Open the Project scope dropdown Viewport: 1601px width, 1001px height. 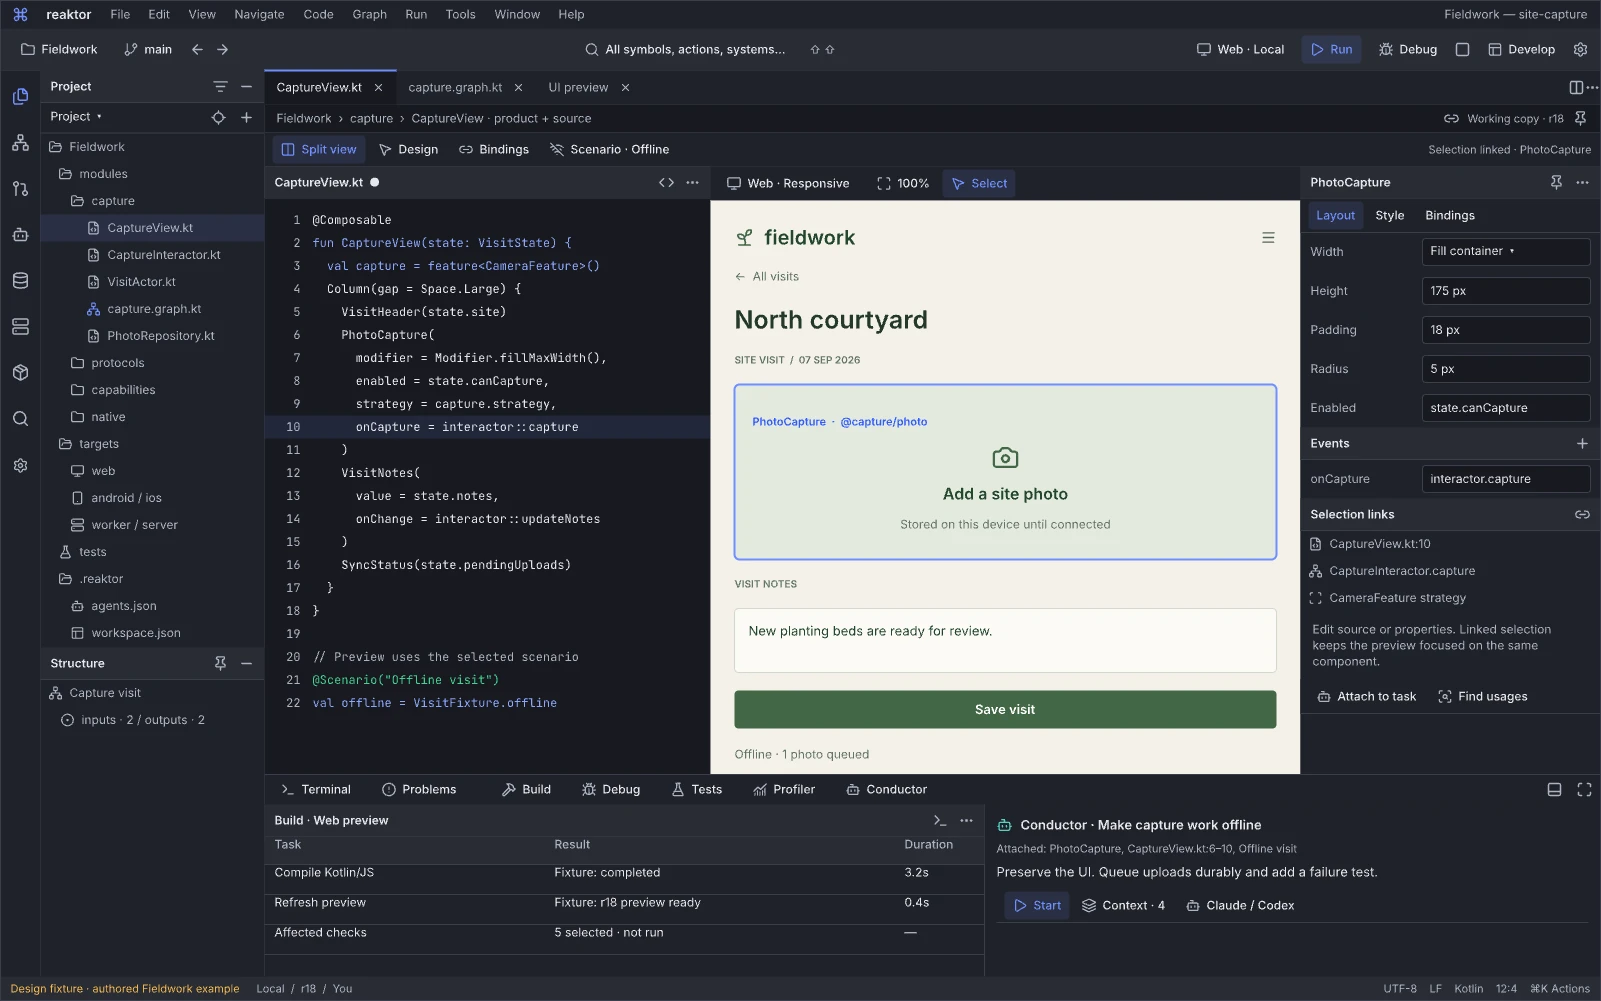(x=76, y=117)
